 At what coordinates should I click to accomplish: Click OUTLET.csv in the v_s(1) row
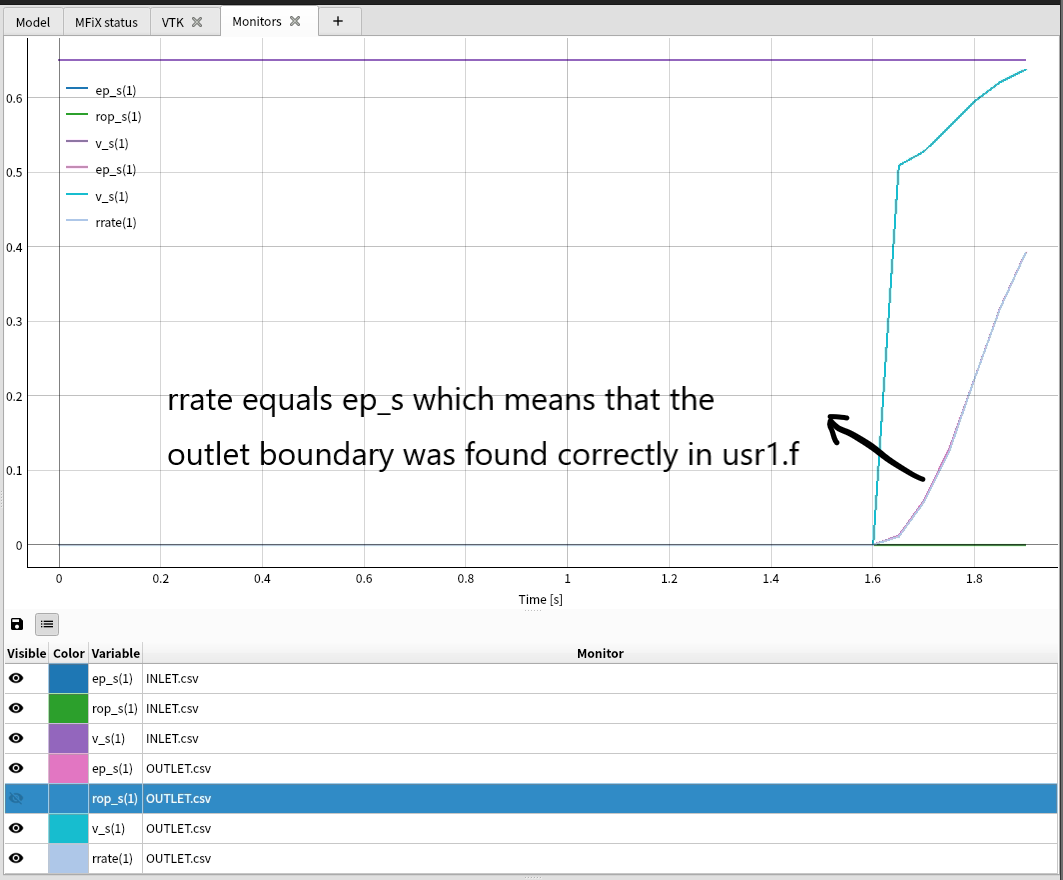pos(178,828)
